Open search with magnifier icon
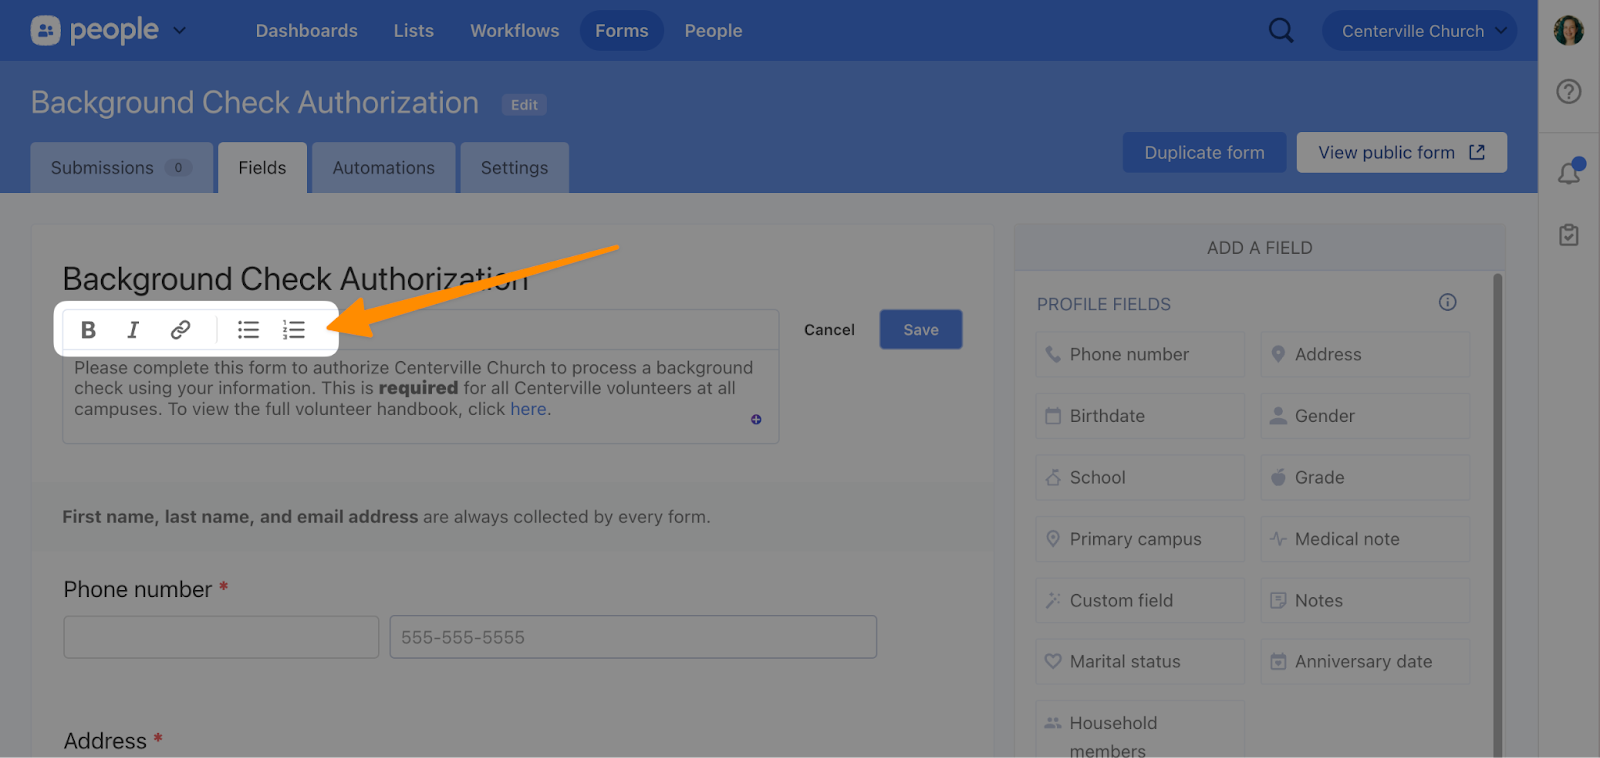The image size is (1600, 758). pos(1280,31)
